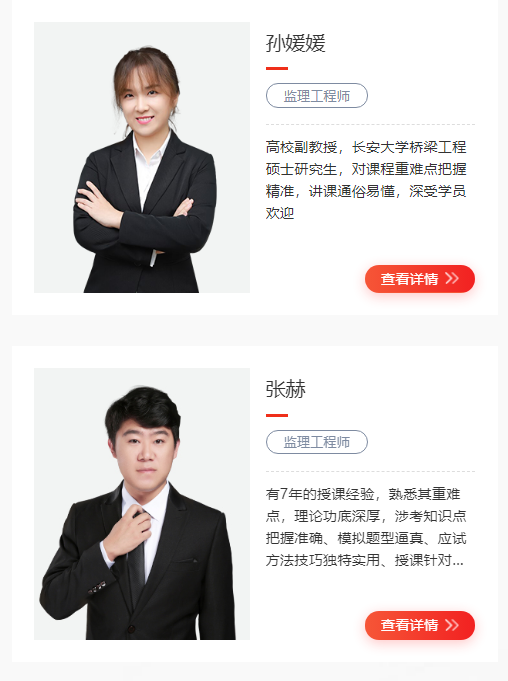Select the 监理工程师 tag under 张赫
Viewport: 508px width, 681px height.
click(317, 442)
